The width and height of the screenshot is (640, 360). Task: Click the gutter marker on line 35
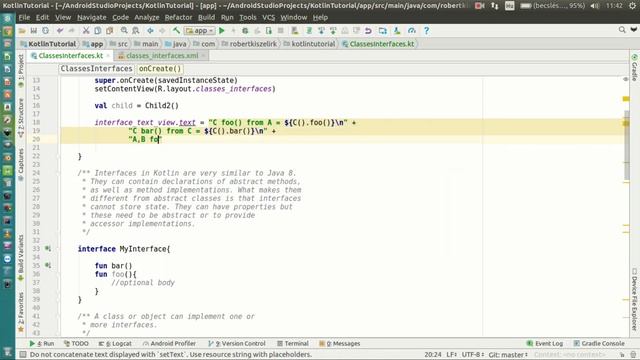pos(48,265)
